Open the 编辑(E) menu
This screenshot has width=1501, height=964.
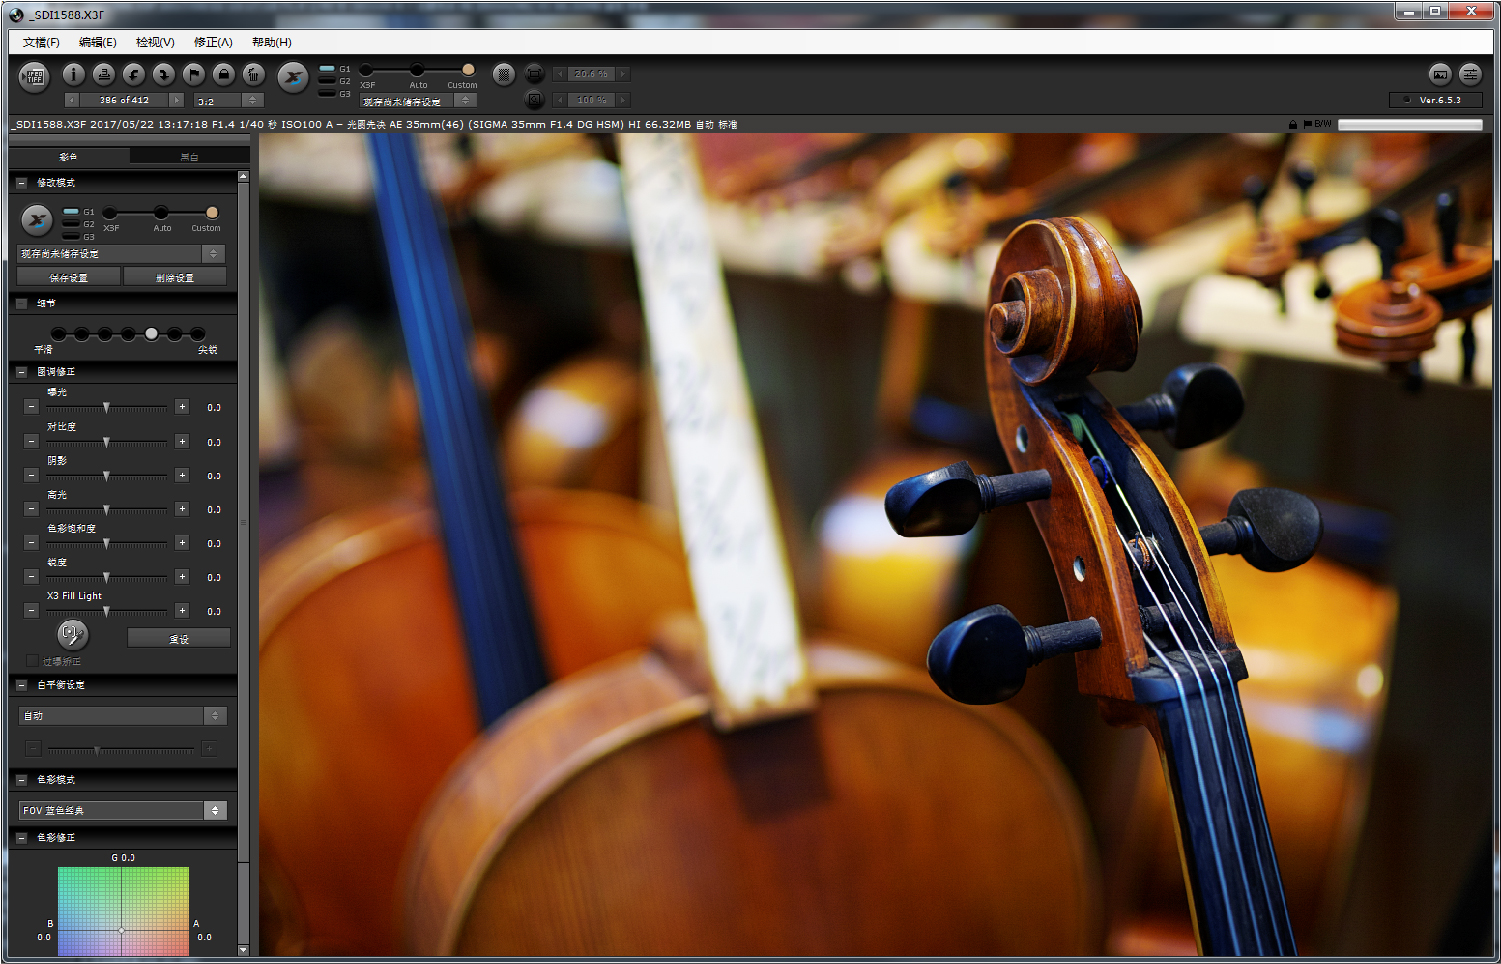(98, 42)
